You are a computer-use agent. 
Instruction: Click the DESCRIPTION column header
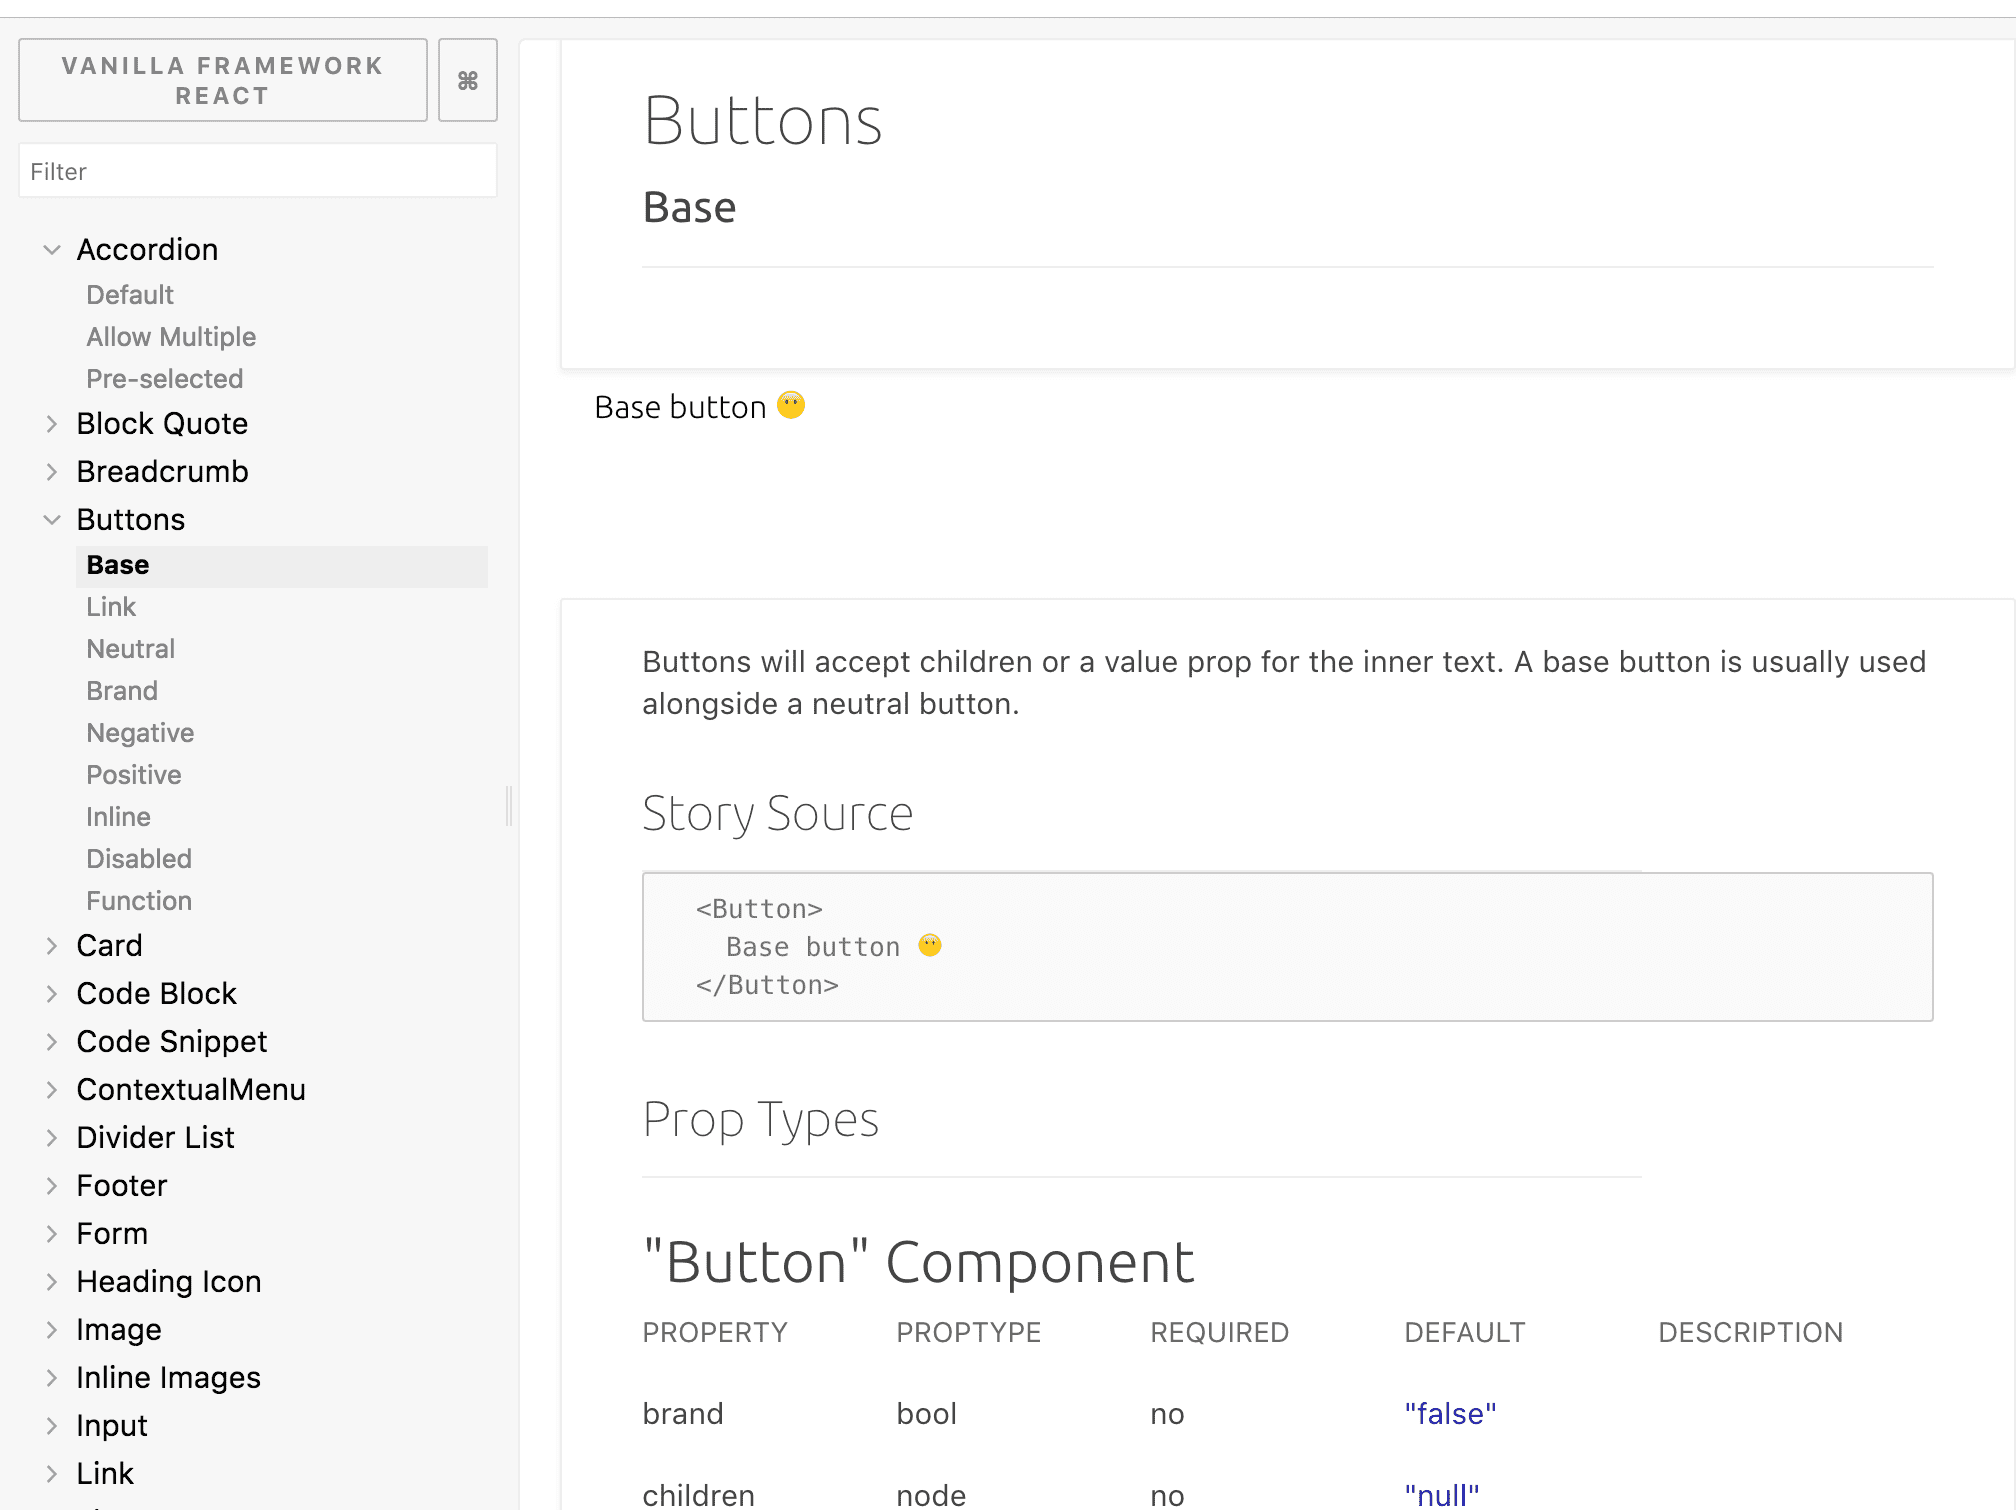(1750, 1332)
